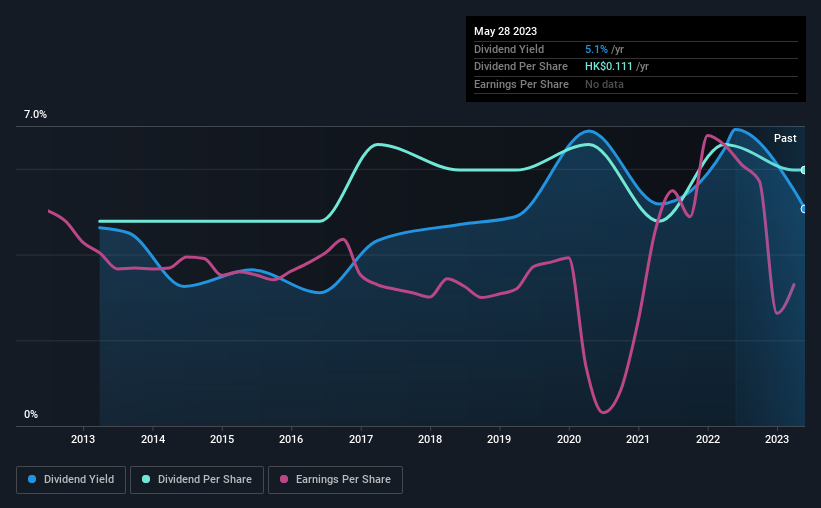Click the 2023 label on the x-axis

click(x=777, y=439)
